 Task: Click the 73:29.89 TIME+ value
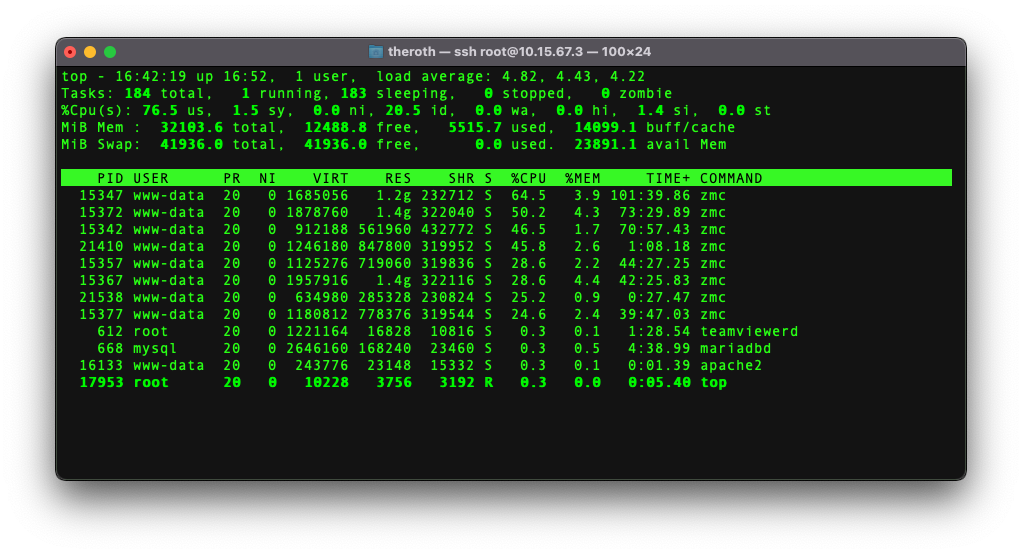654,212
